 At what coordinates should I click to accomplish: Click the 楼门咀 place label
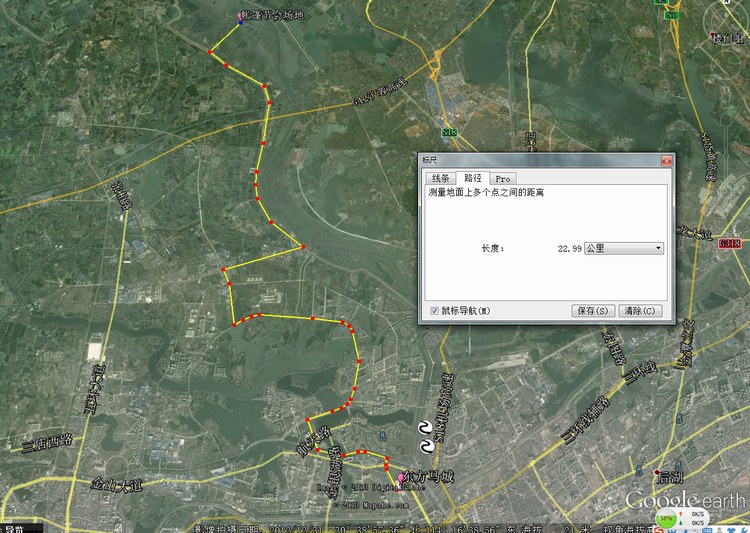(730, 39)
